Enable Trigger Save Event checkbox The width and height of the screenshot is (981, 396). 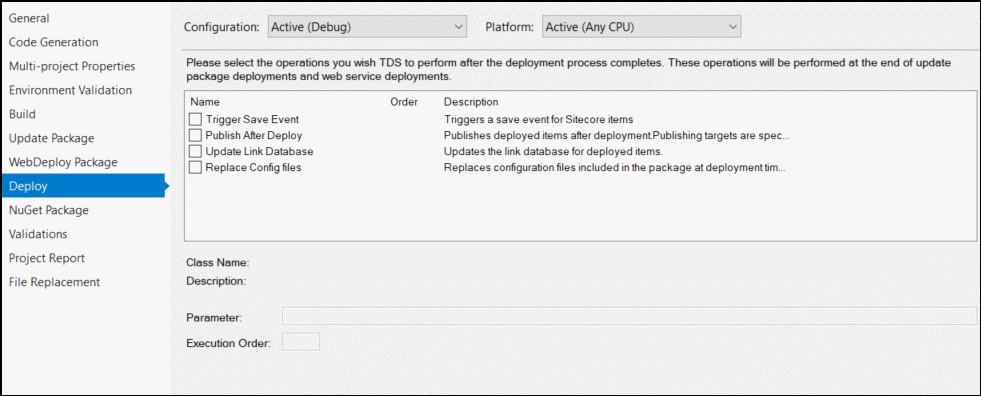tap(196, 119)
